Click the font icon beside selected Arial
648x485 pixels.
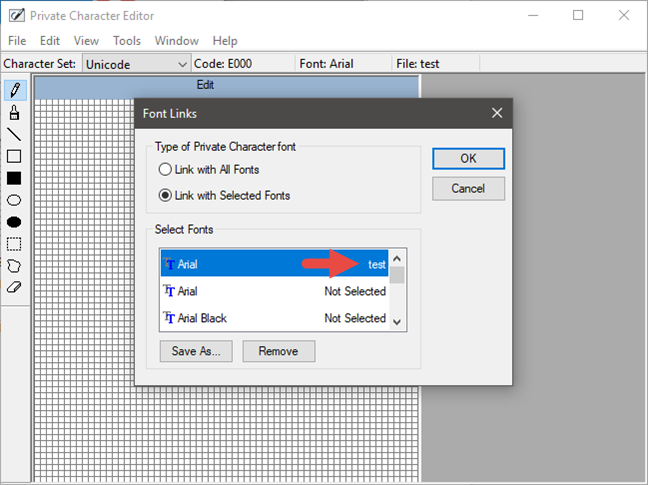coord(169,264)
